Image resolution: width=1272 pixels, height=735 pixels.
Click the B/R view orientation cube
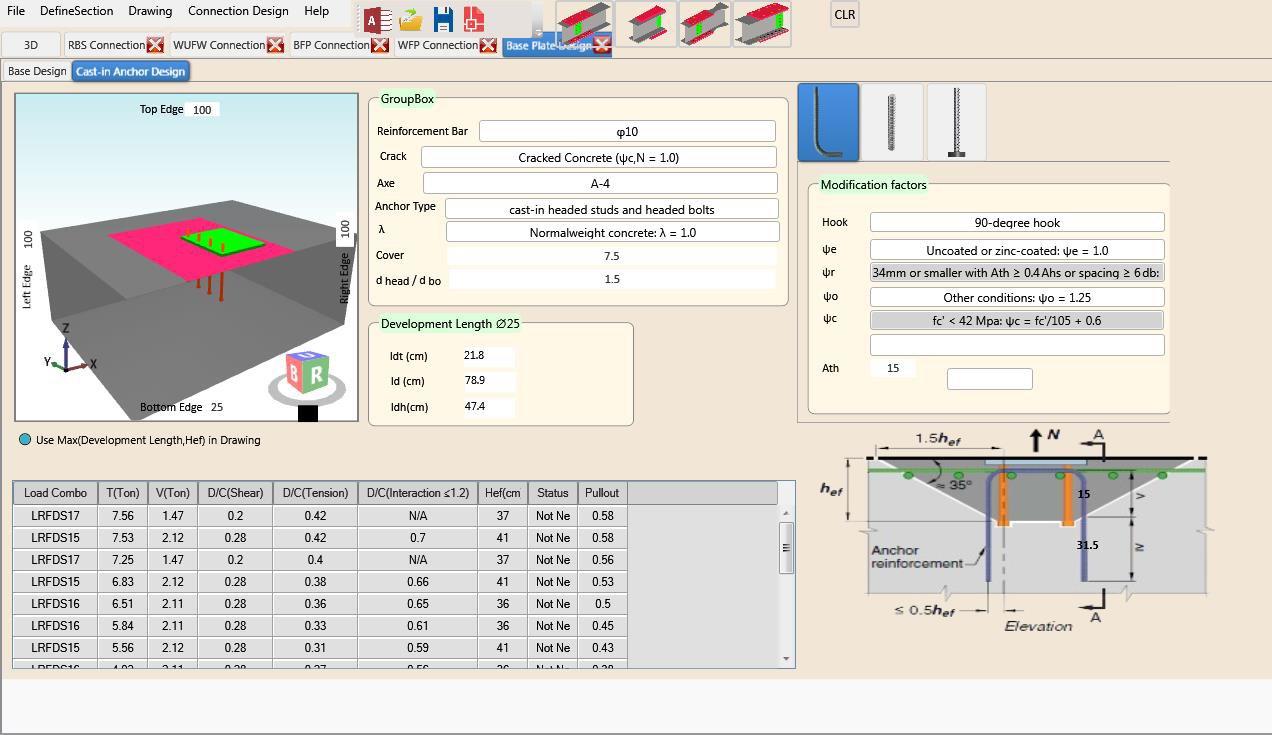[307, 374]
